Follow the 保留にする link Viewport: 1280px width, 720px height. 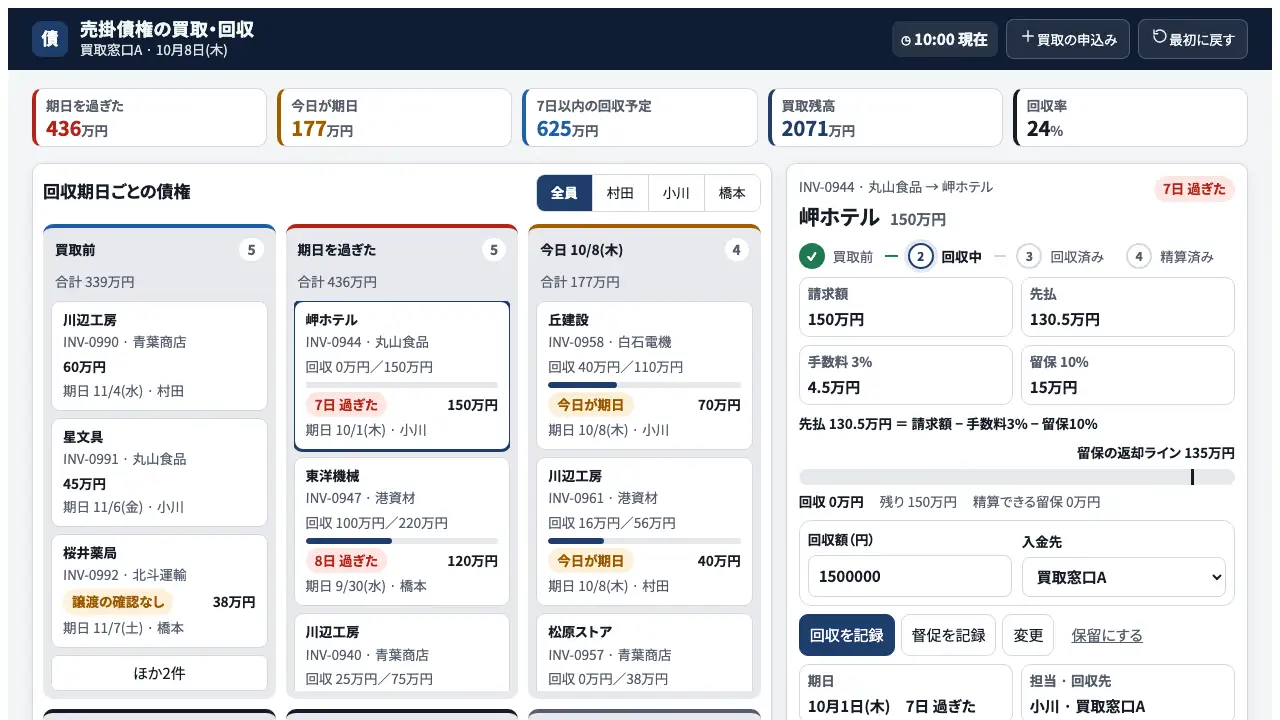[1107, 635]
